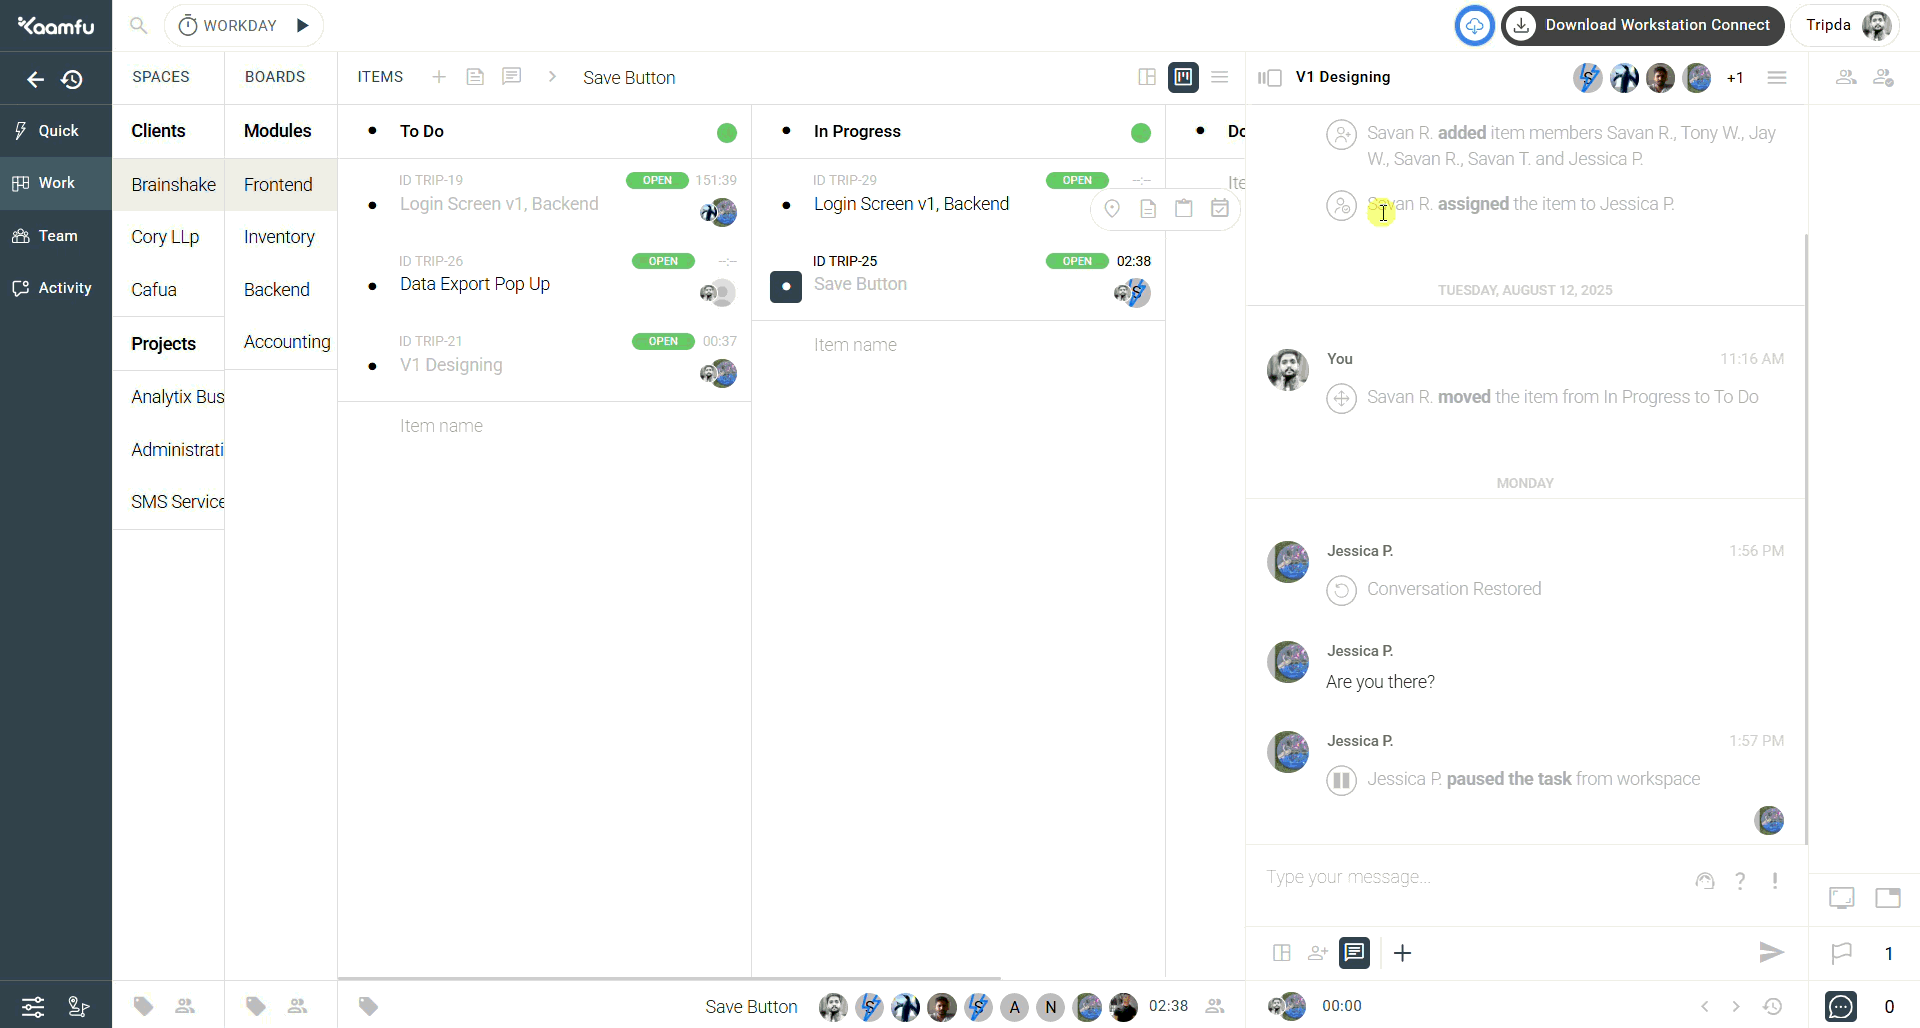Start the Workday timer play button
The height and width of the screenshot is (1028, 1920).
coord(303,26)
